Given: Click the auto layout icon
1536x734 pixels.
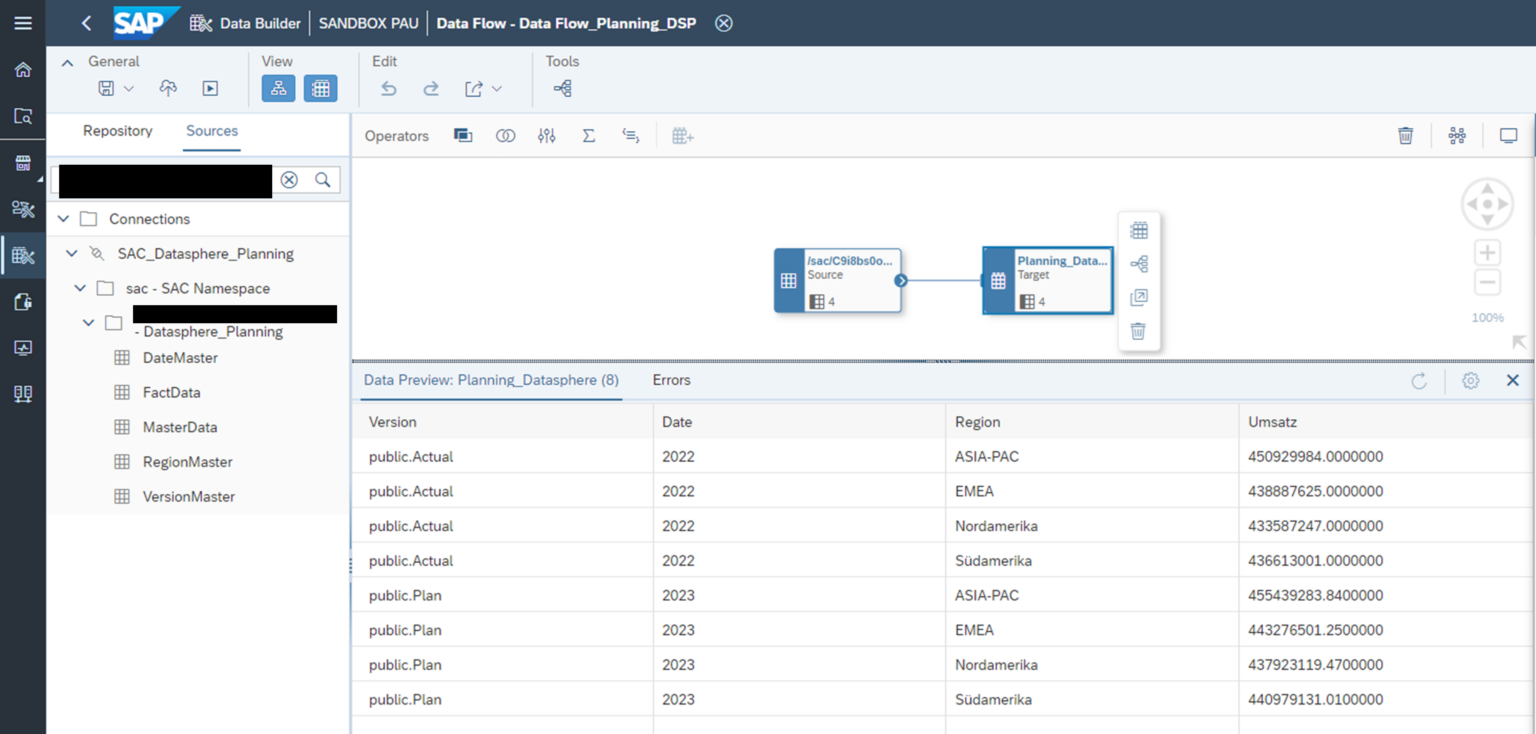Looking at the screenshot, I should [x=1457, y=136].
